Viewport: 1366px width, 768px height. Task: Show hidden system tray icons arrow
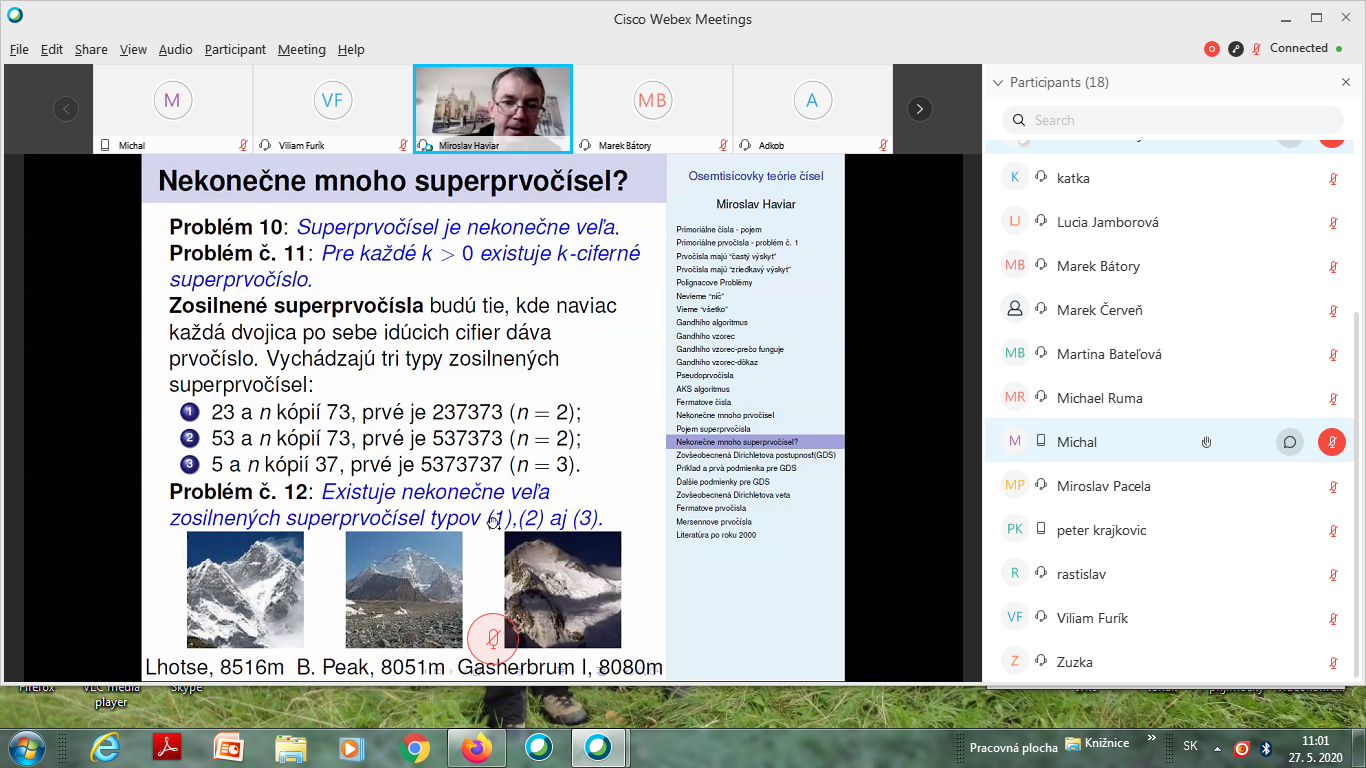(x=1217, y=748)
